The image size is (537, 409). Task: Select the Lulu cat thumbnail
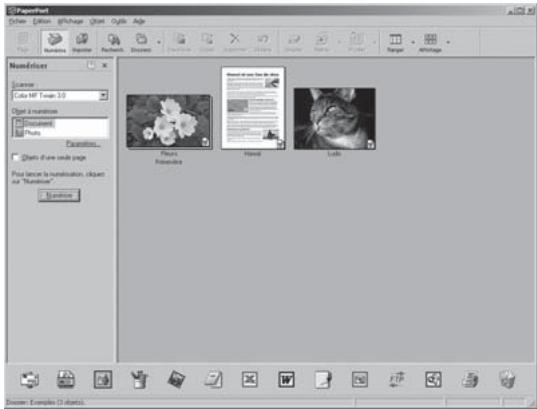click(335, 119)
